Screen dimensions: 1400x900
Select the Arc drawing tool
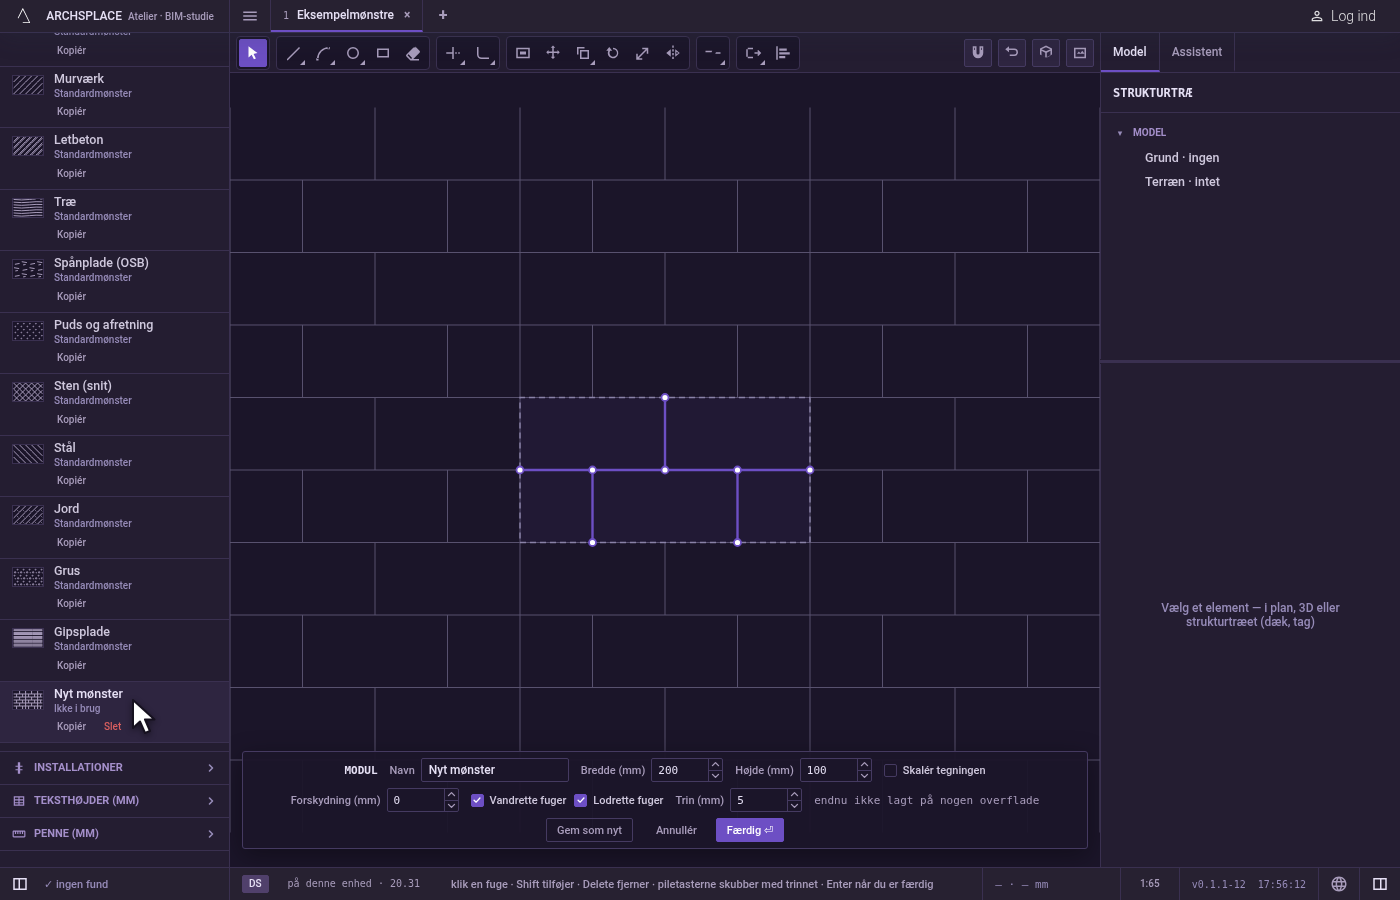[323, 53]
